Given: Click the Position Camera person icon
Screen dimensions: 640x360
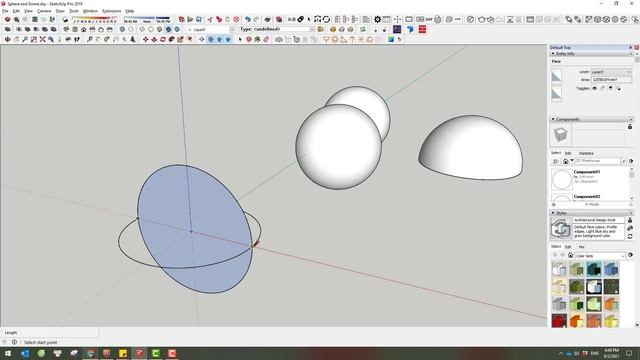Looking at the screenshot, I should tap(60, 39).
